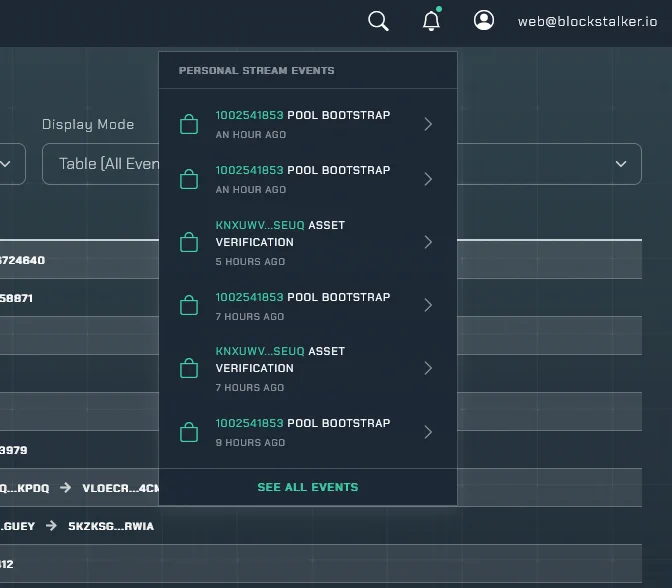Click '9 HOURS AGO' timestamp
This screenshot has width=672, height=588.
[250, 442]
